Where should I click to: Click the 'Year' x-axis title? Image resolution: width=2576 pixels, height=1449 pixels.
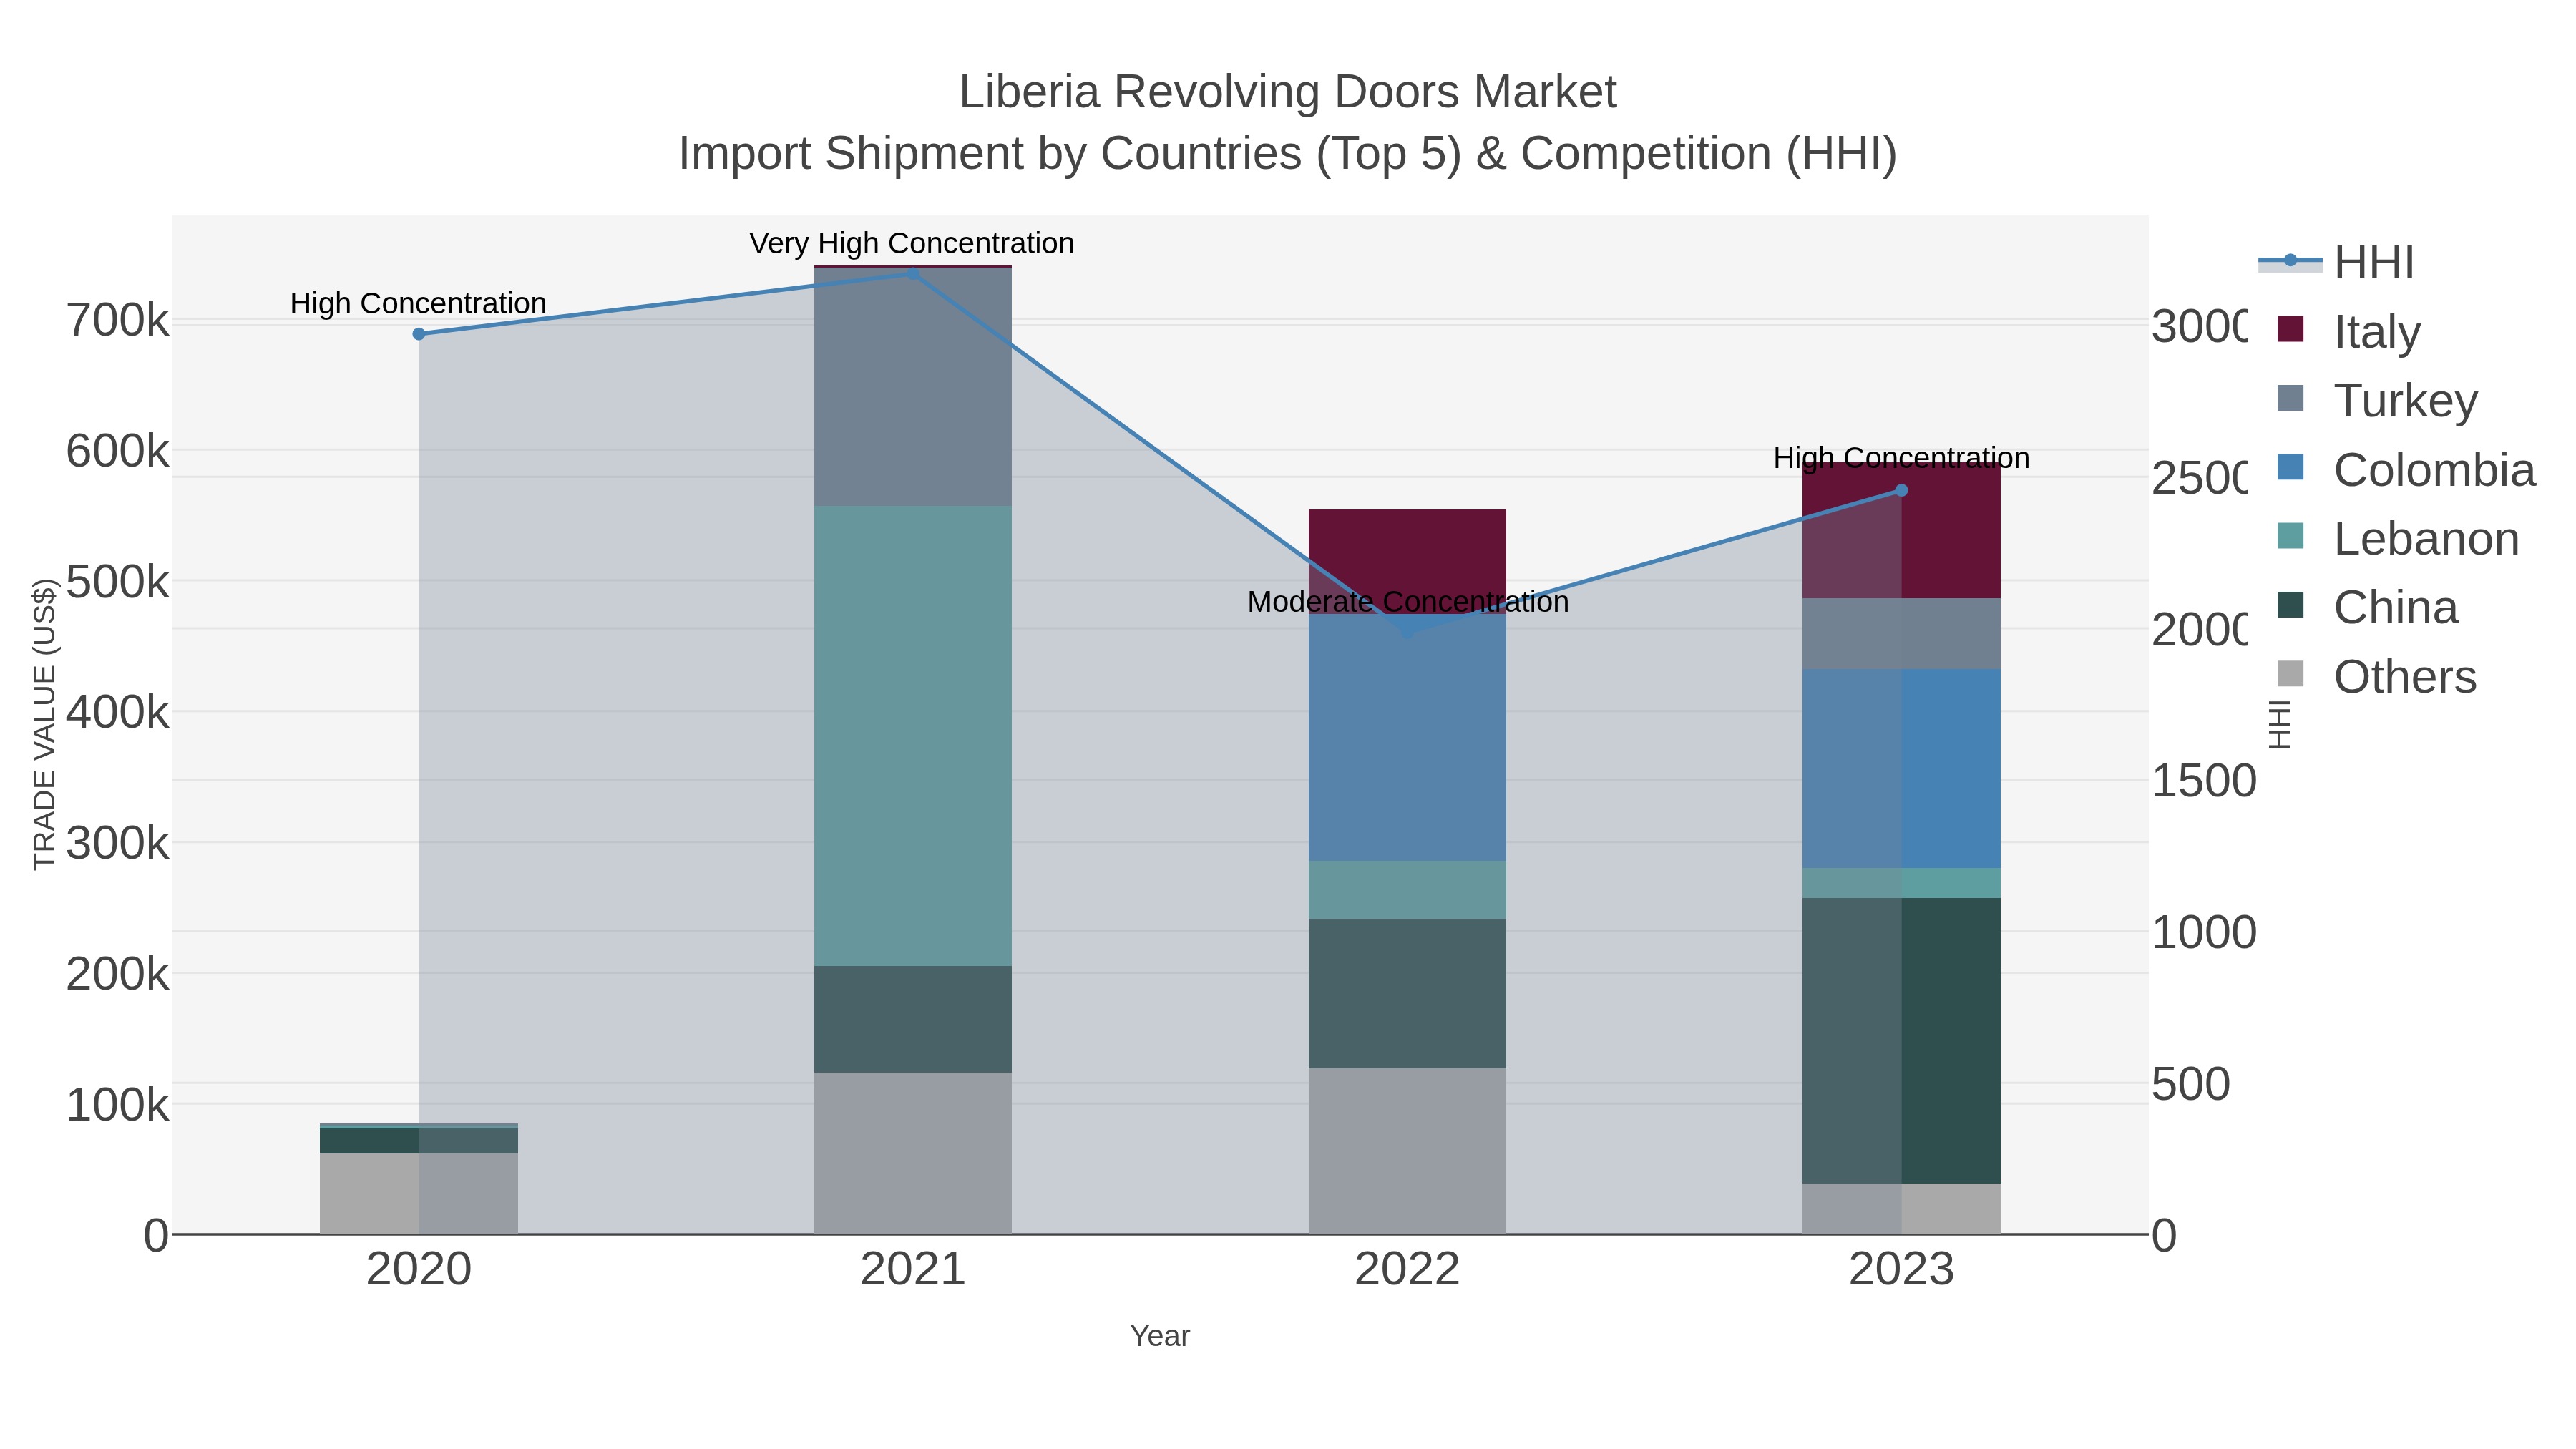pos(1160,1336)
